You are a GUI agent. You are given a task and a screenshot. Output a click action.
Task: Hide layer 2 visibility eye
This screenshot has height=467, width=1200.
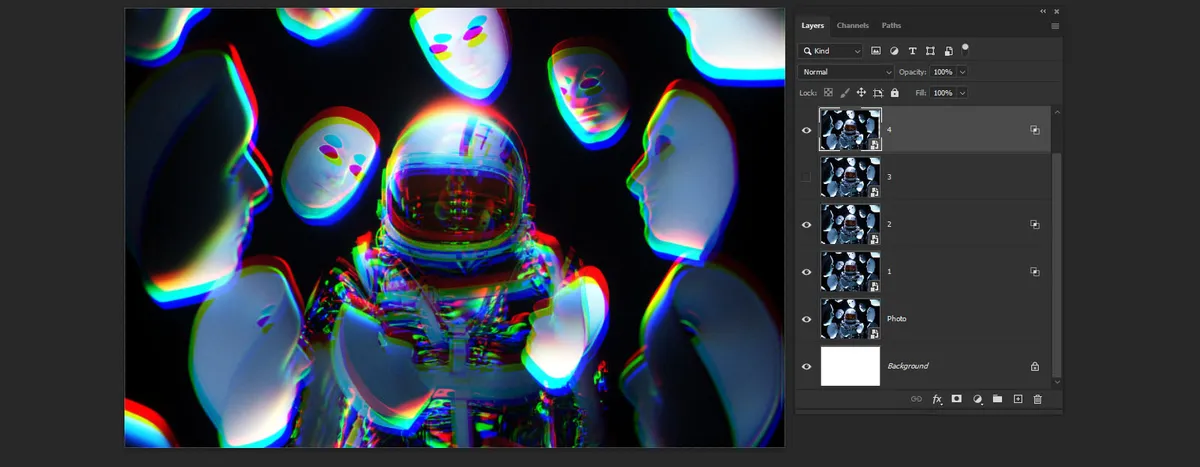[x=807, y=225]
